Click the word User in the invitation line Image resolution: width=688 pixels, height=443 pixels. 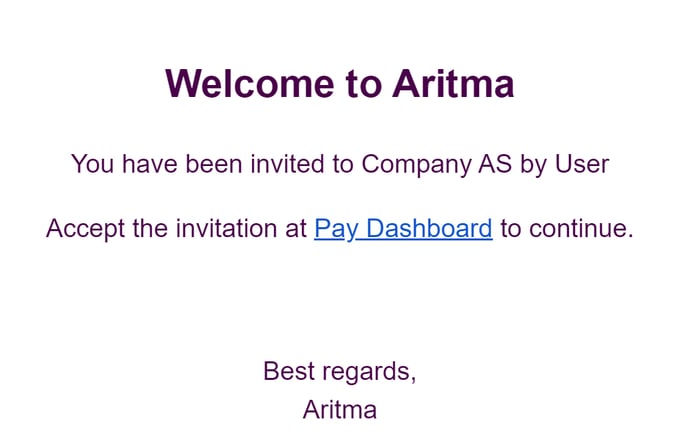(582, 164)
